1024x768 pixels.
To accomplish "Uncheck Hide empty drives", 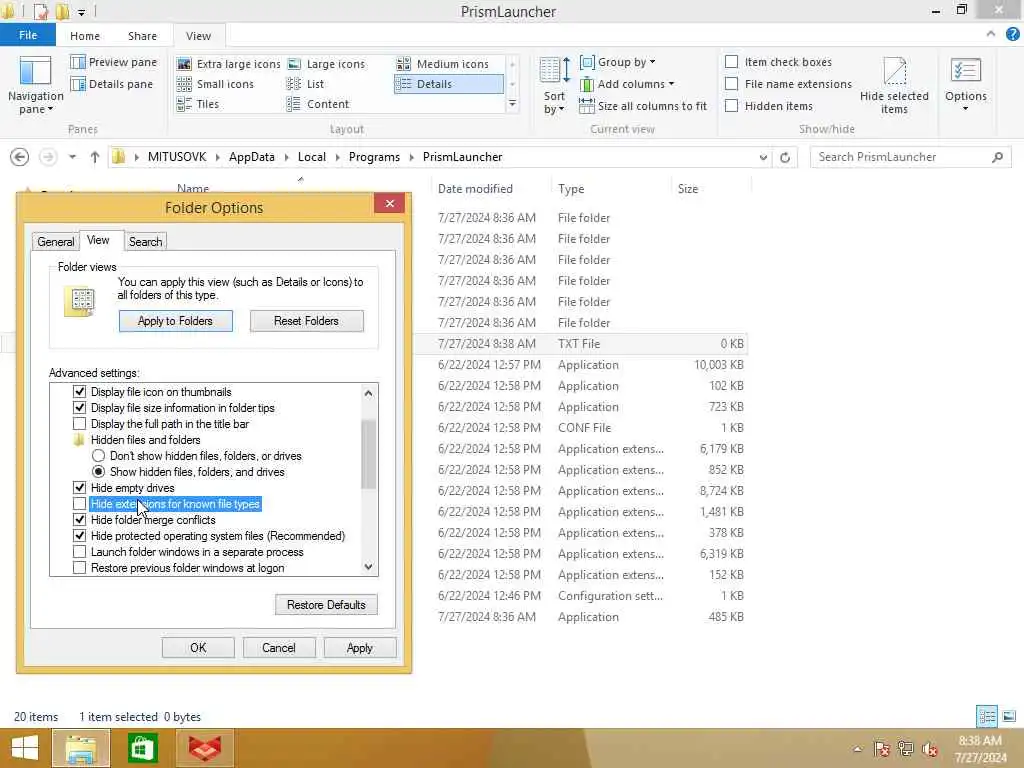I will tap(79, 488).
